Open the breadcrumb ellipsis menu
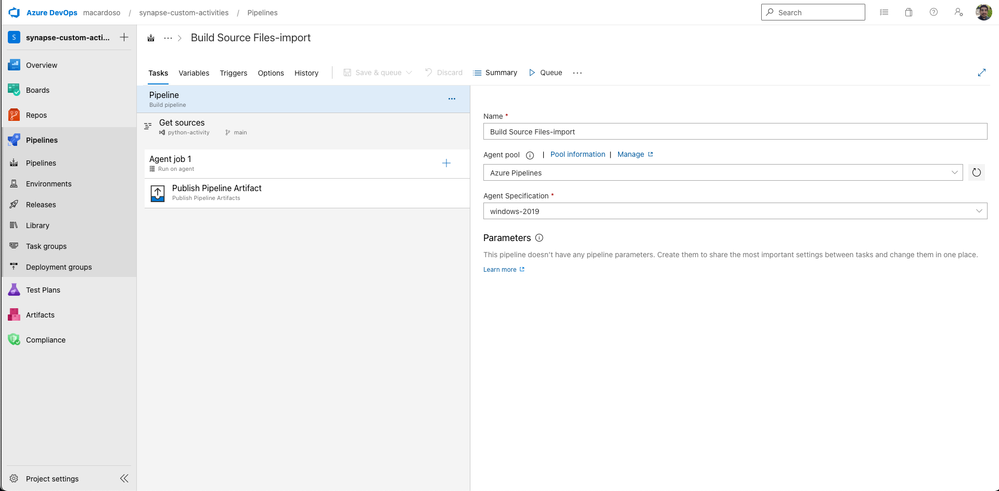This screenshot has height=491, width=999. [168, 38]
